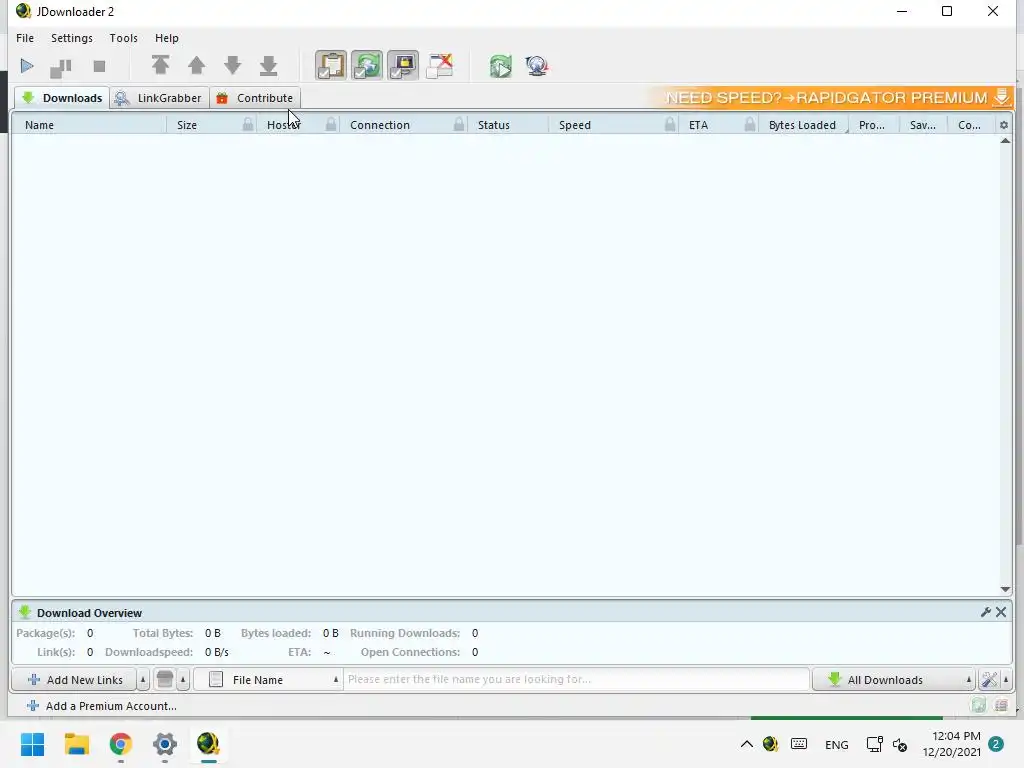
Task: Open the File Name search type dropdown
Action: [268, 680]
